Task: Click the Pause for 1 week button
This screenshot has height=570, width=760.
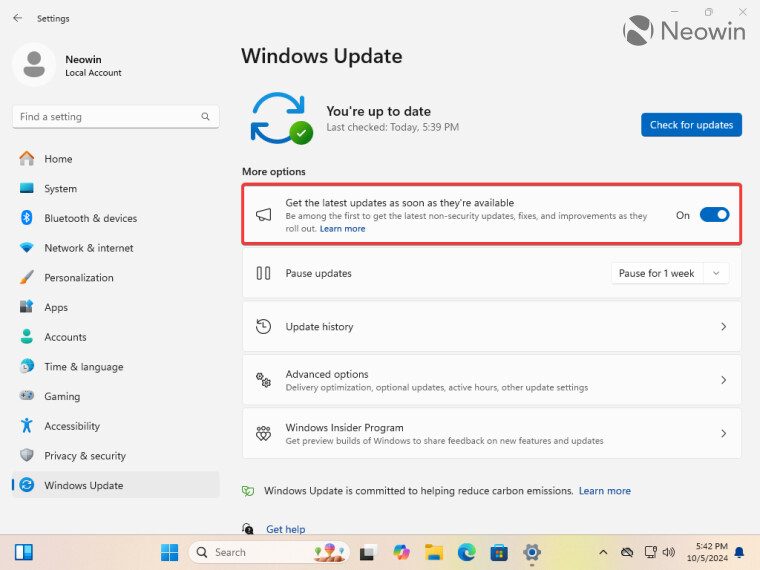Action: (657, 273)
